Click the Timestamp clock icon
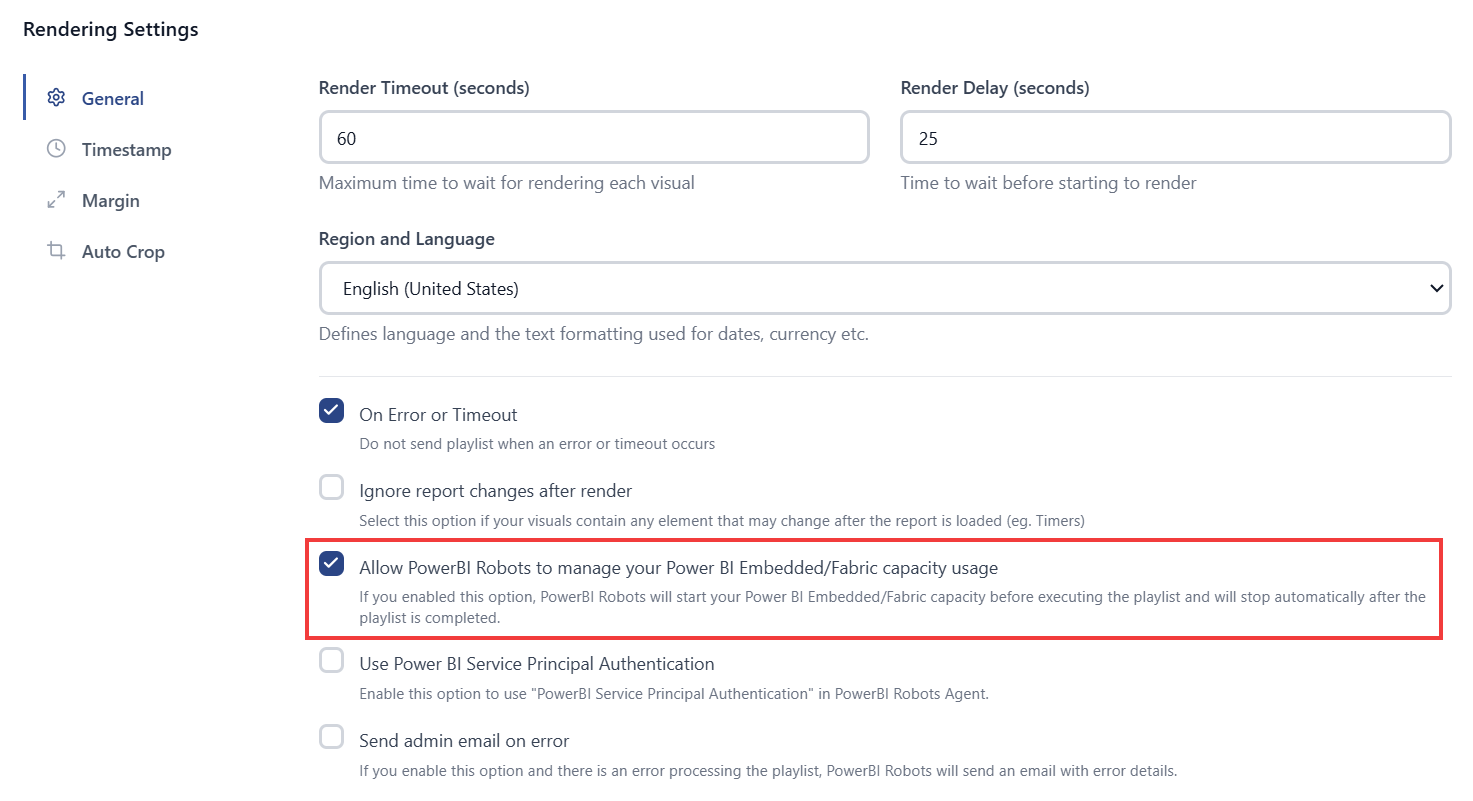The width and height of the screenshot is (1473, 801). tap(56, 149)
